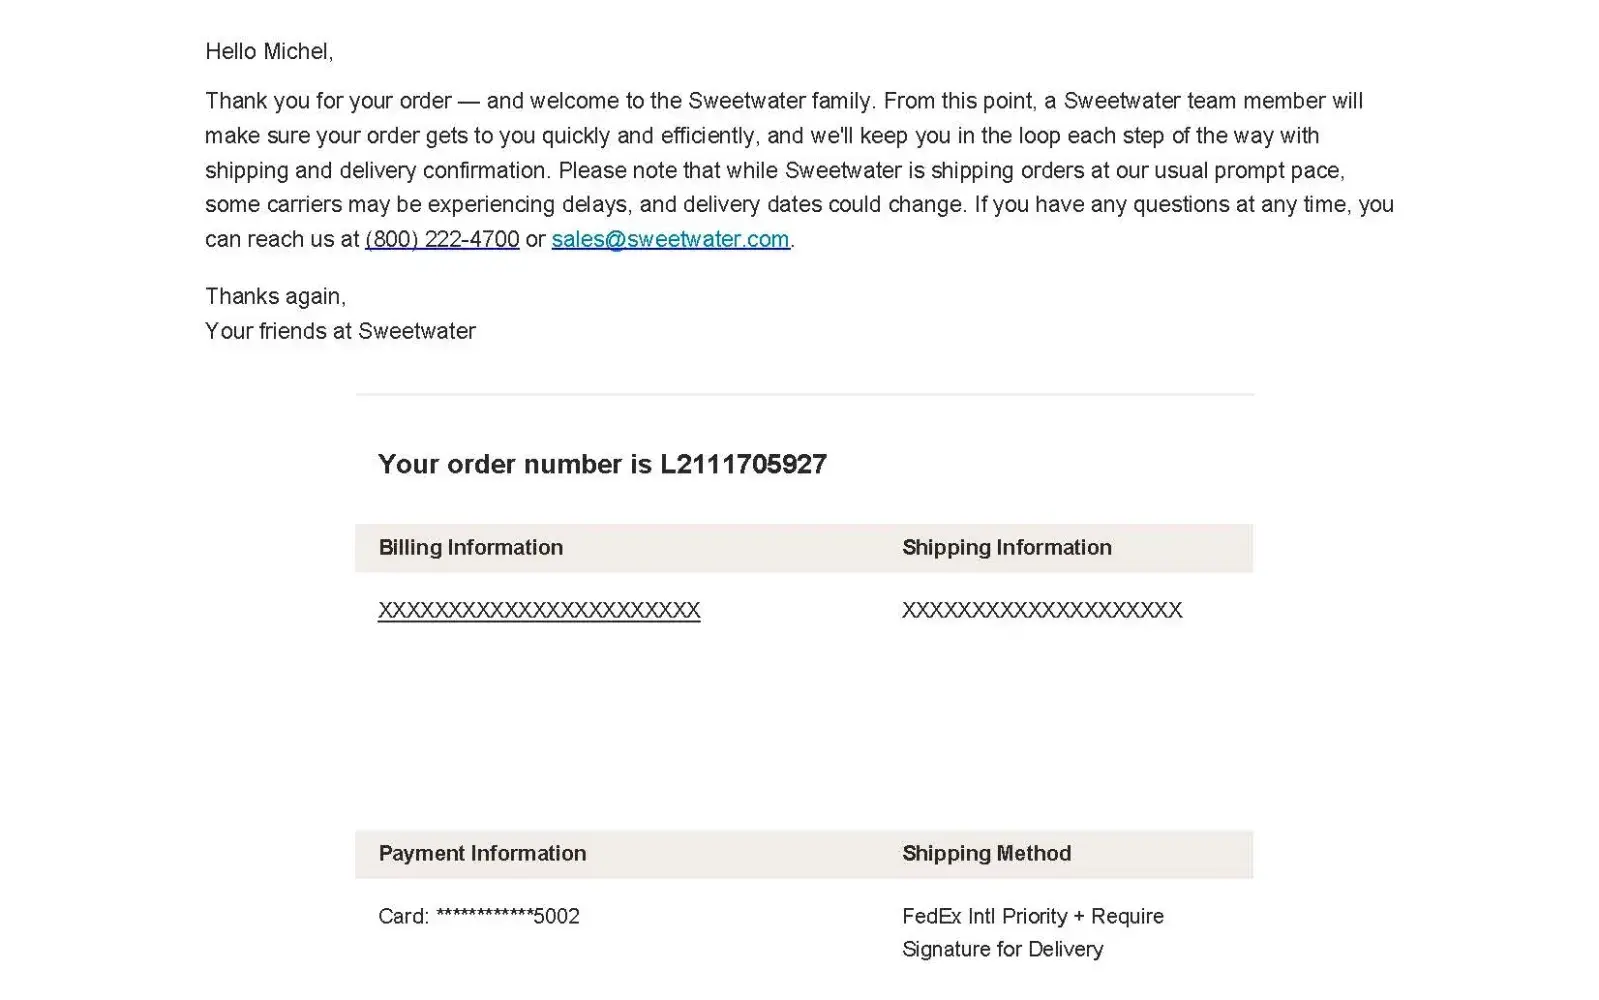Click the Hello Michel greeting

click(269, 51)
